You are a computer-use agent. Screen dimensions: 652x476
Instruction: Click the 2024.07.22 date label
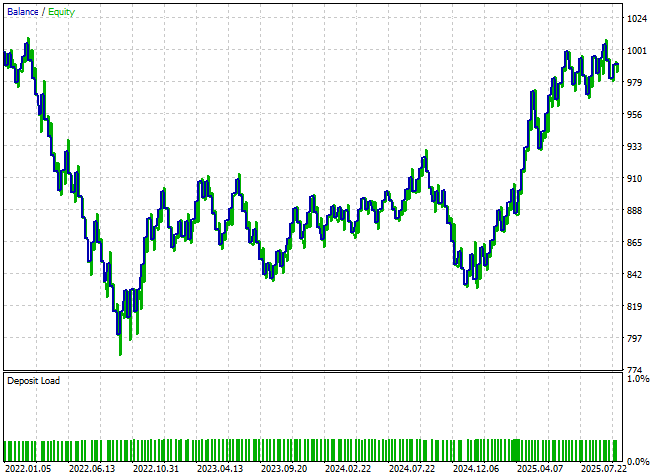pos(412,469)
